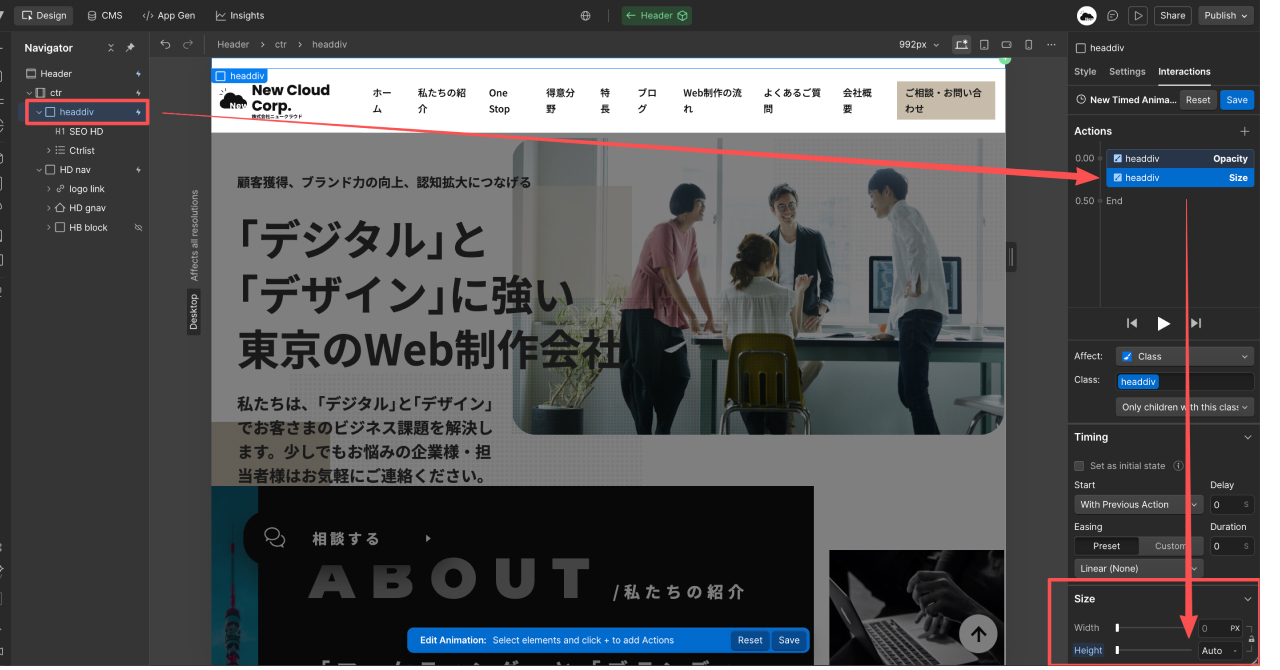Pin the Navigator panel
This screenshot has height=670, width=1280.
[130, 48]
